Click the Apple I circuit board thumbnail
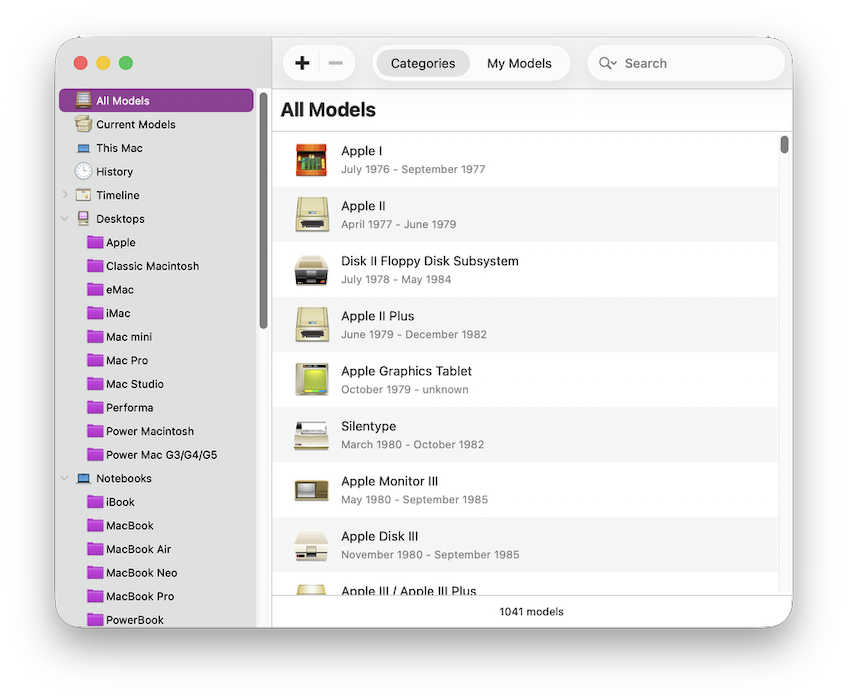 pyautogui.click(x=312, y=160)
